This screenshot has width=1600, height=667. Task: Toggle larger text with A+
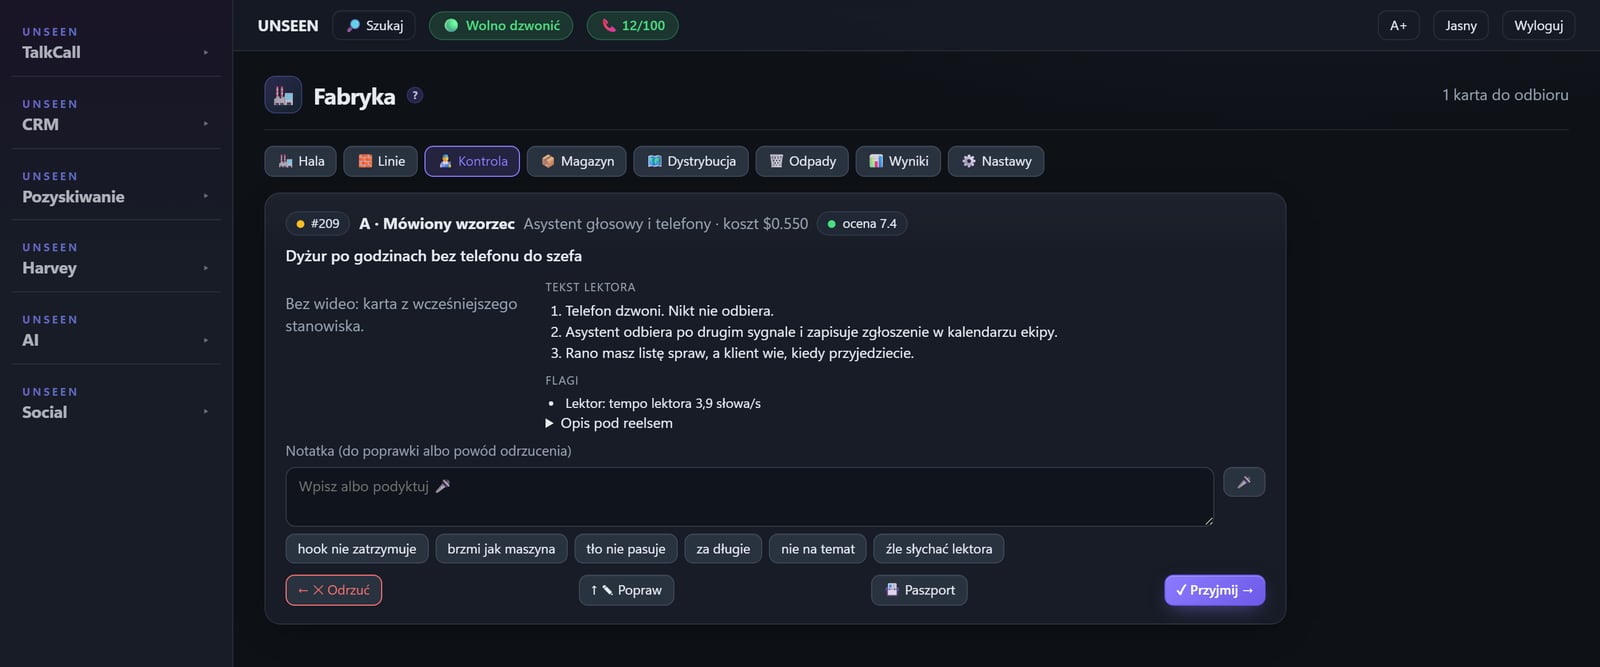click(1398, 25)
